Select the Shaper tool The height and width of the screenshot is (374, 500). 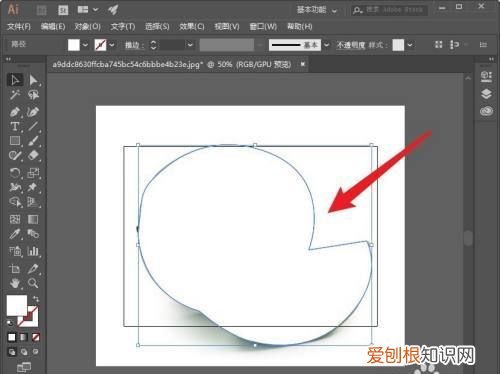tap(15, 156)
